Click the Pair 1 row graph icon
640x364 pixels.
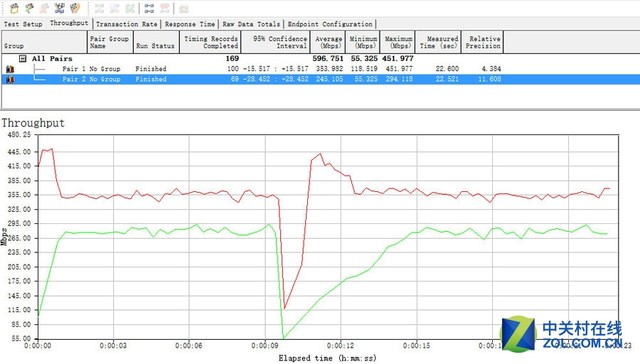point(10,69)
